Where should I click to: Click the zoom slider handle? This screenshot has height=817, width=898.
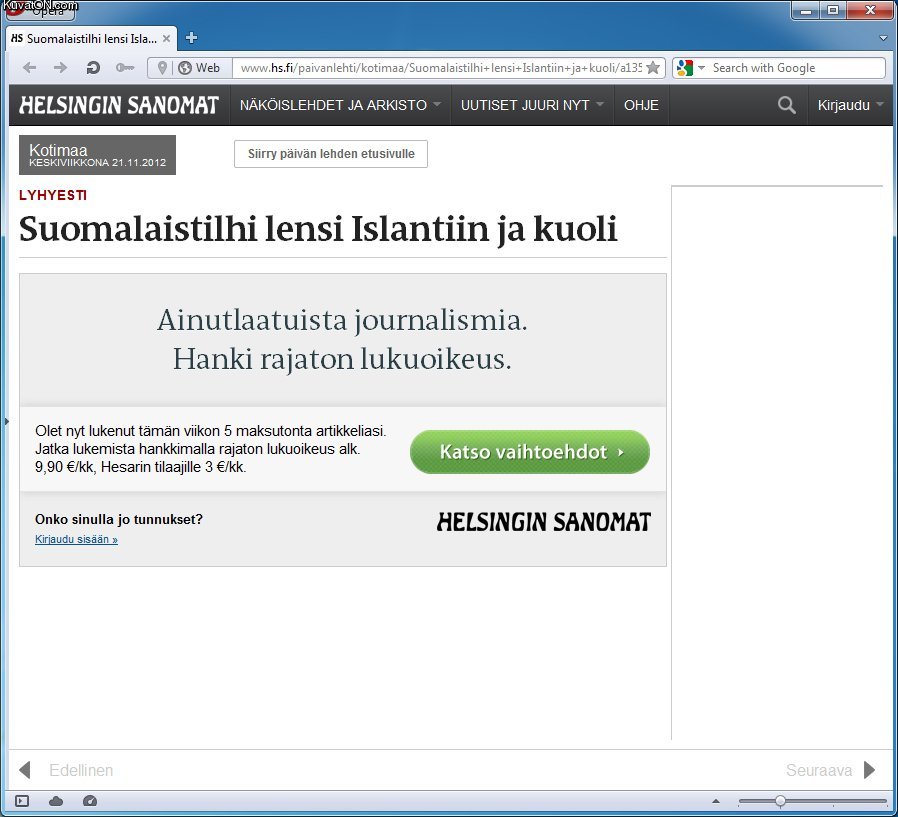click(780, 801)
